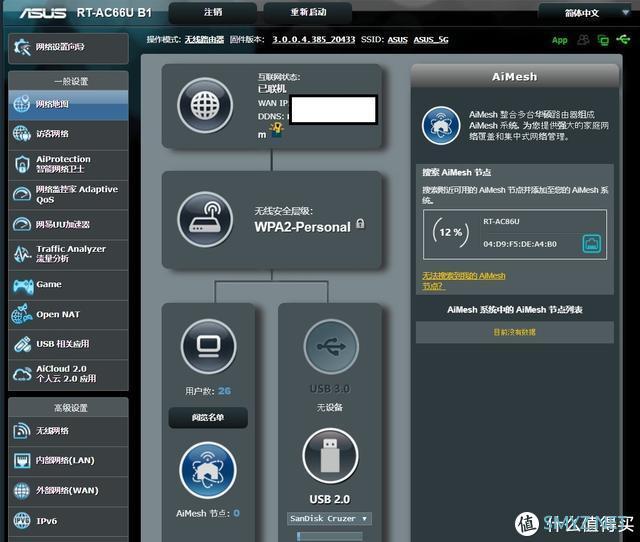Open the SanDisk Cruzer dropdown

click(329, 518)
